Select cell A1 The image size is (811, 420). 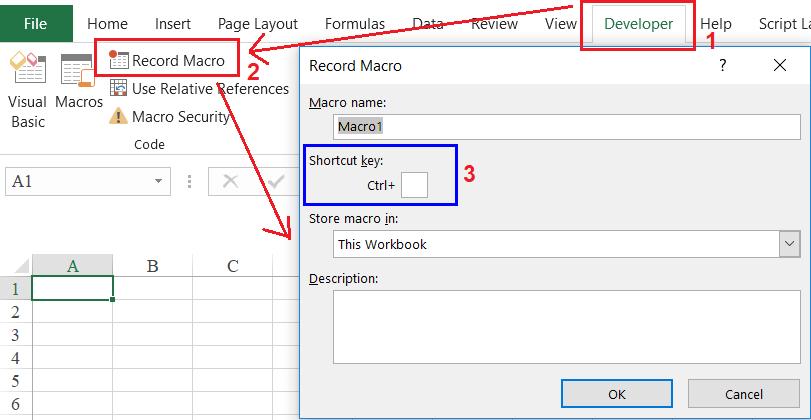tap(72, 288)
